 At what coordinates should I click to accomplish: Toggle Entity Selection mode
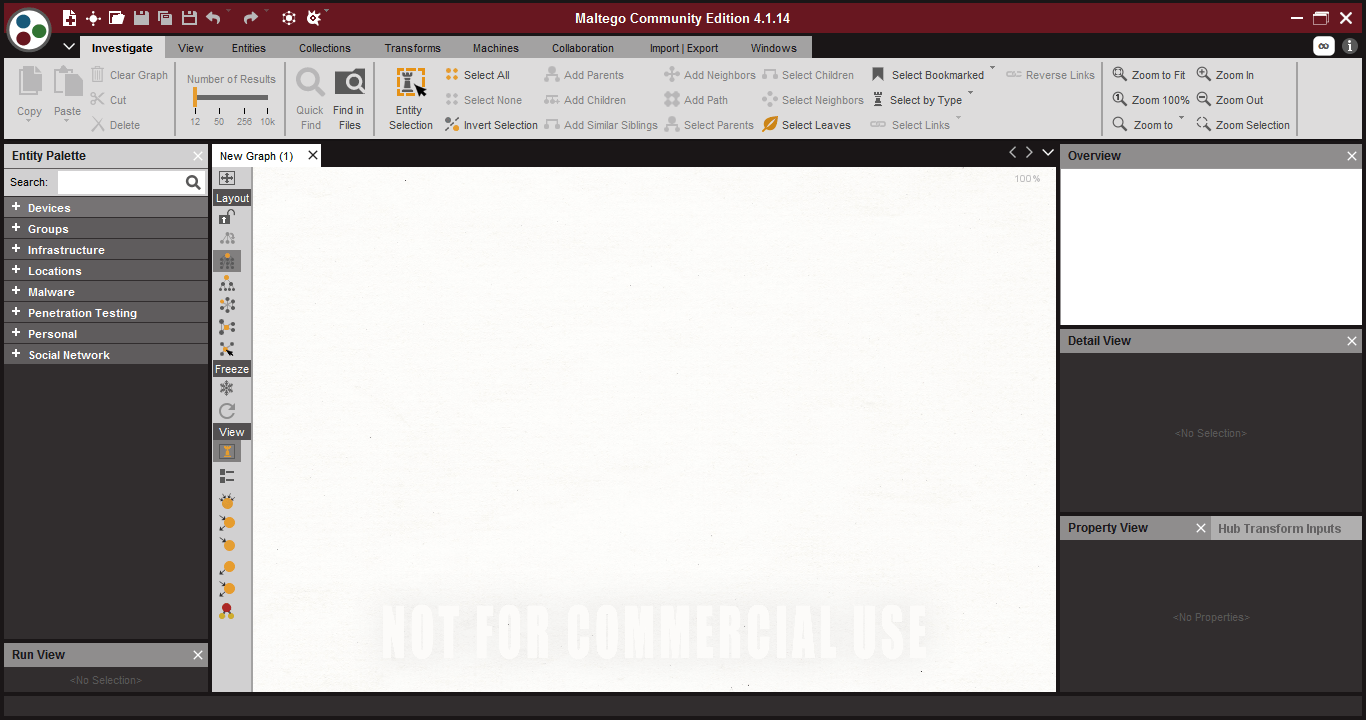click(x=411, y=100)
